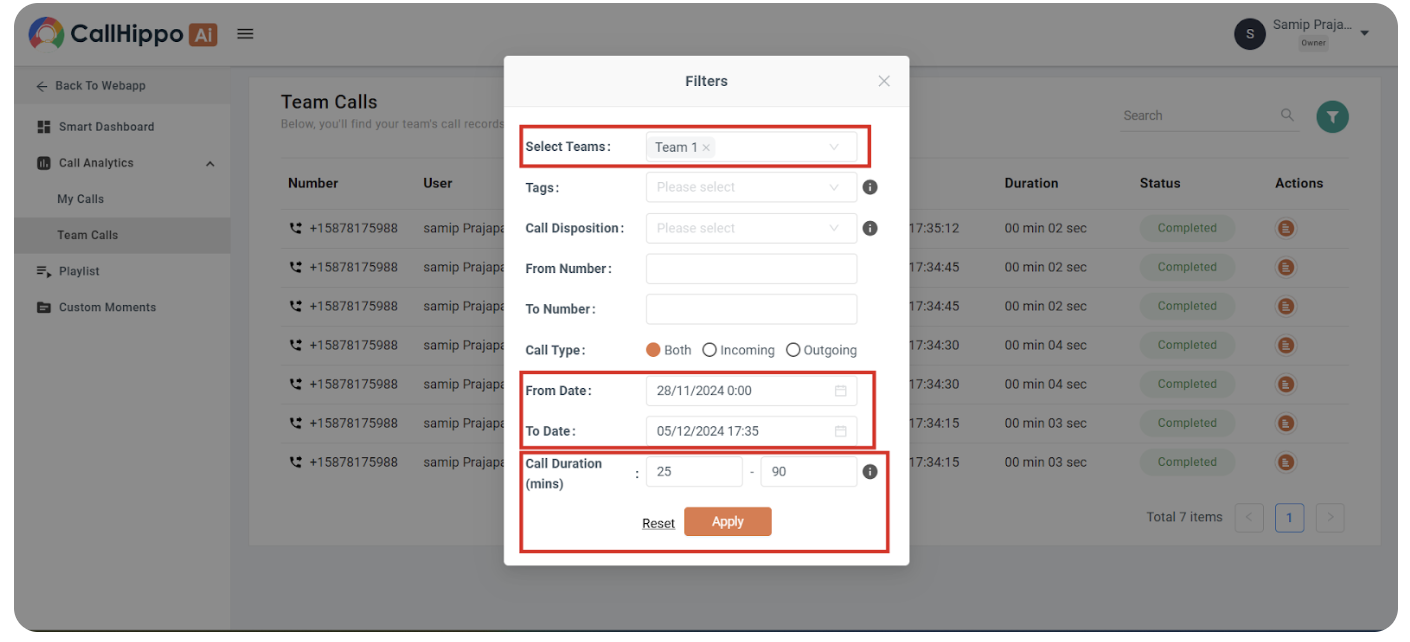Click the info icon beside Tags
The image size is (1410, 642).
(870, 187)
